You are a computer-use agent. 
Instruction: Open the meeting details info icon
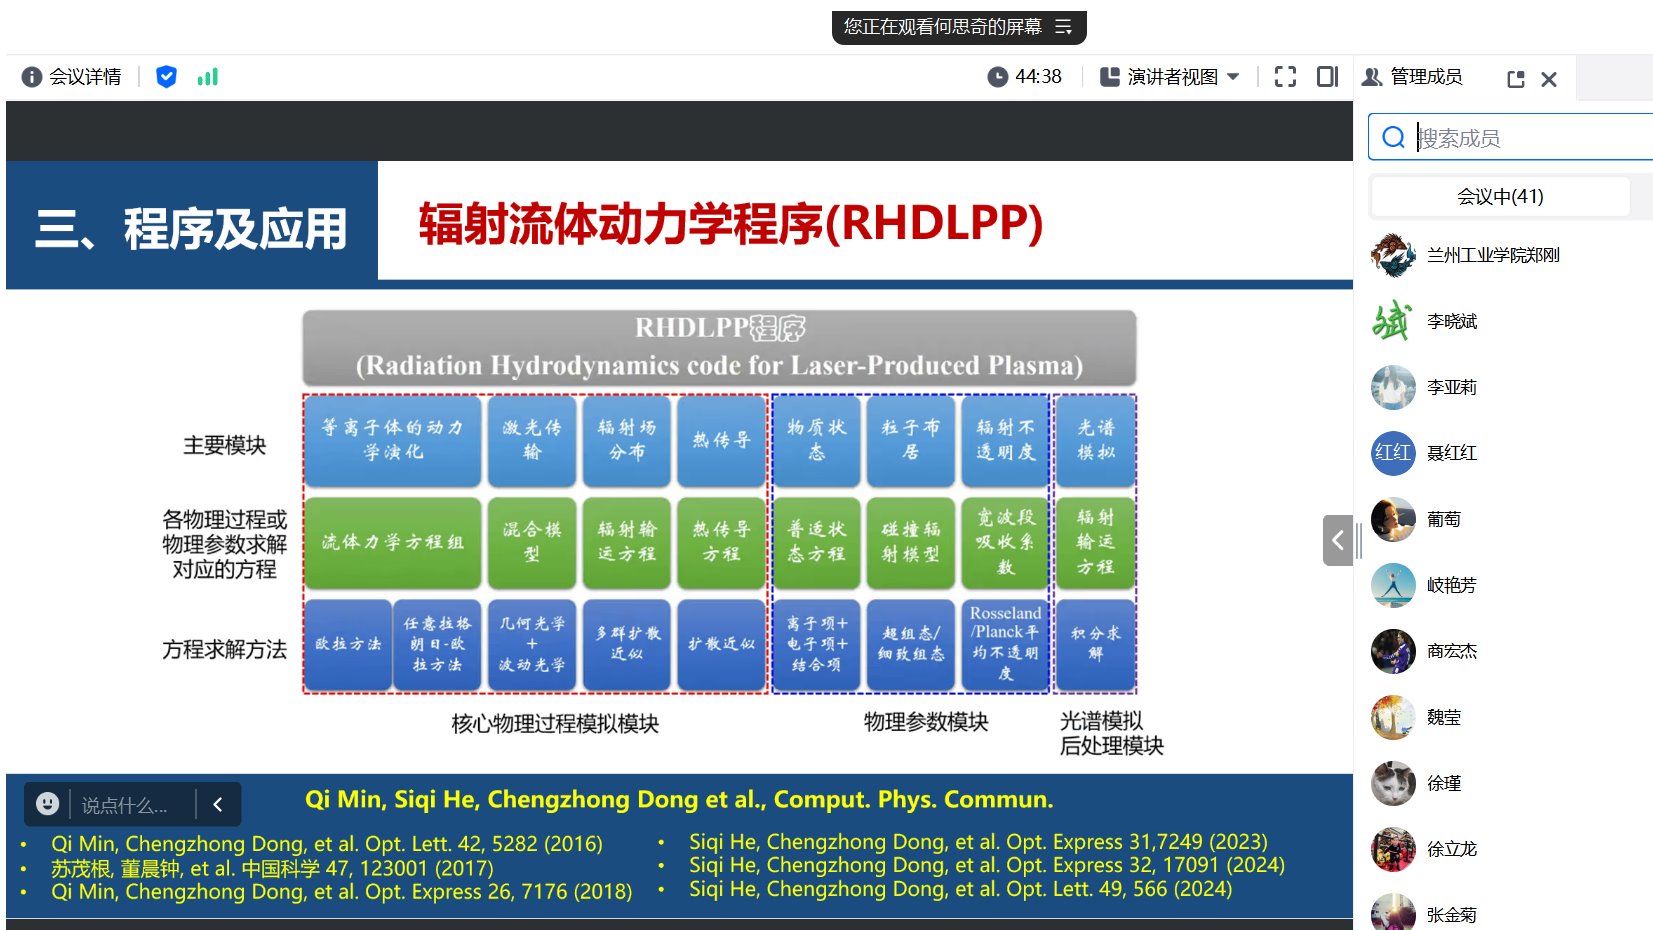[x=32, y=77]
